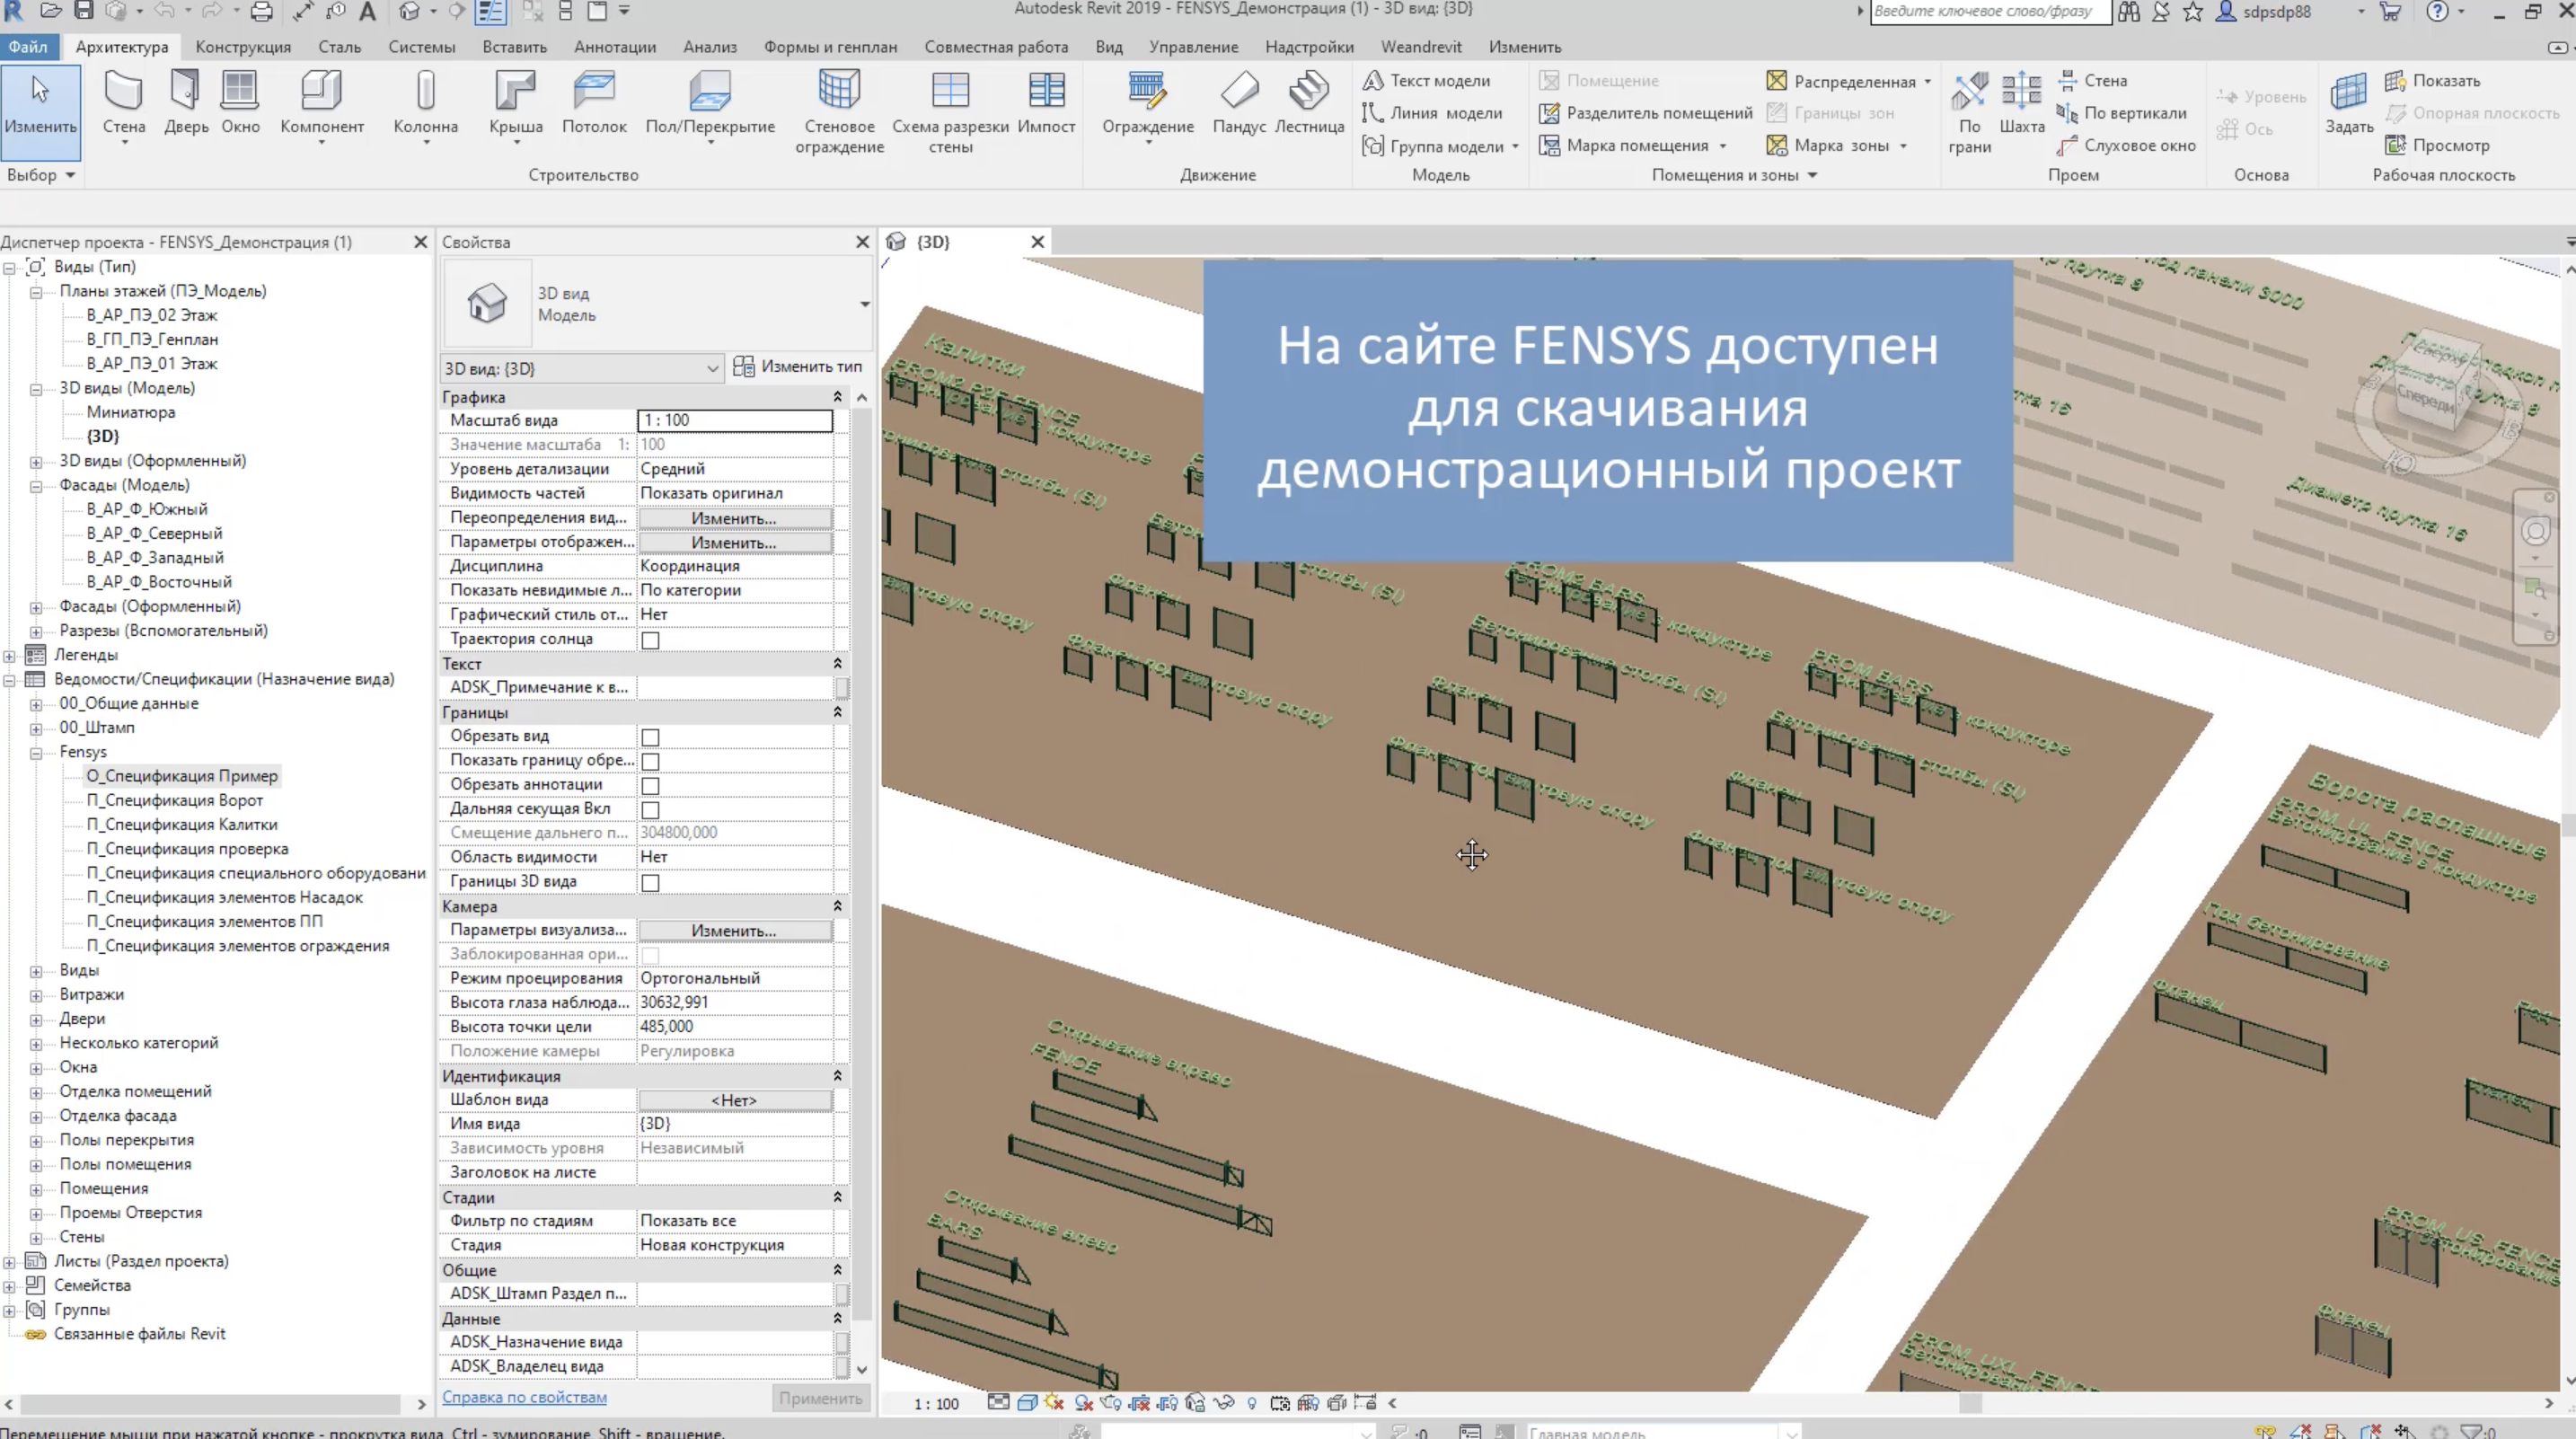Open the Файл menu
Image resolution: width=2576 pixels, height=1439 pixels.
(28, 47)
